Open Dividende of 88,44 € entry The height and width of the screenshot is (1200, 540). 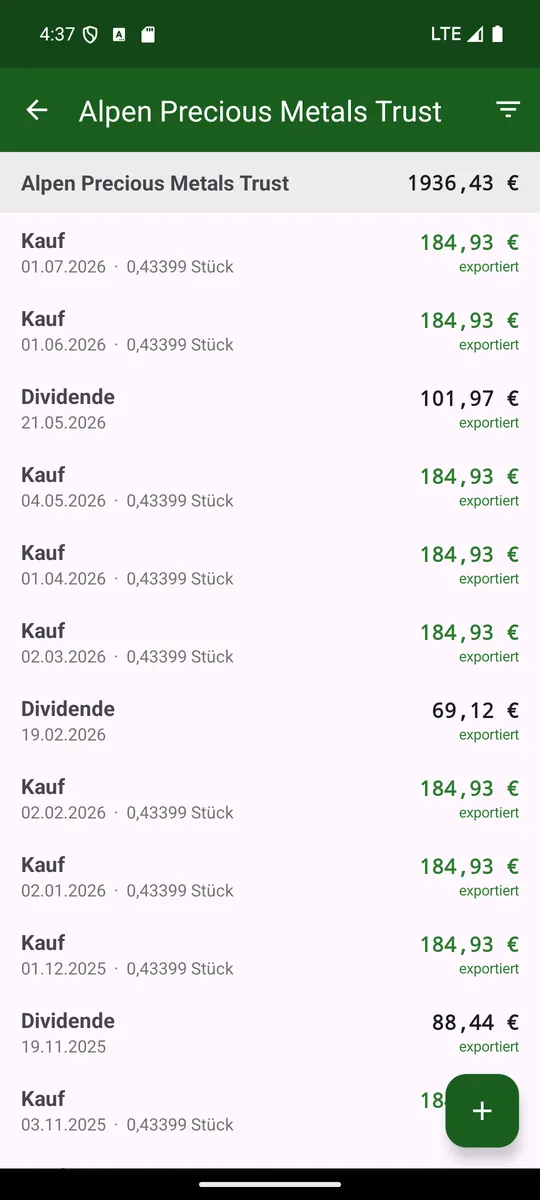270,1032
